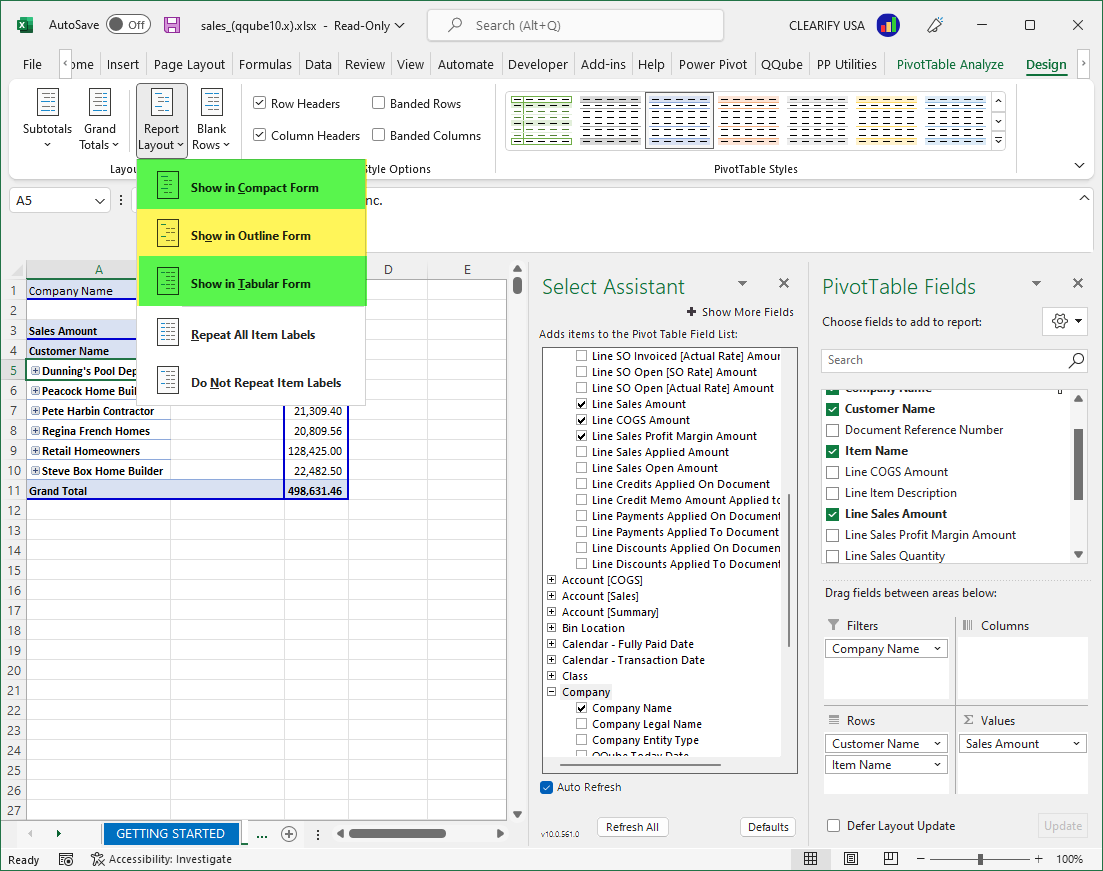Click the search magnifier in PivotTable Fields
The width and height of the screenshot is (1103, 871).
[x=1076, y=360]
